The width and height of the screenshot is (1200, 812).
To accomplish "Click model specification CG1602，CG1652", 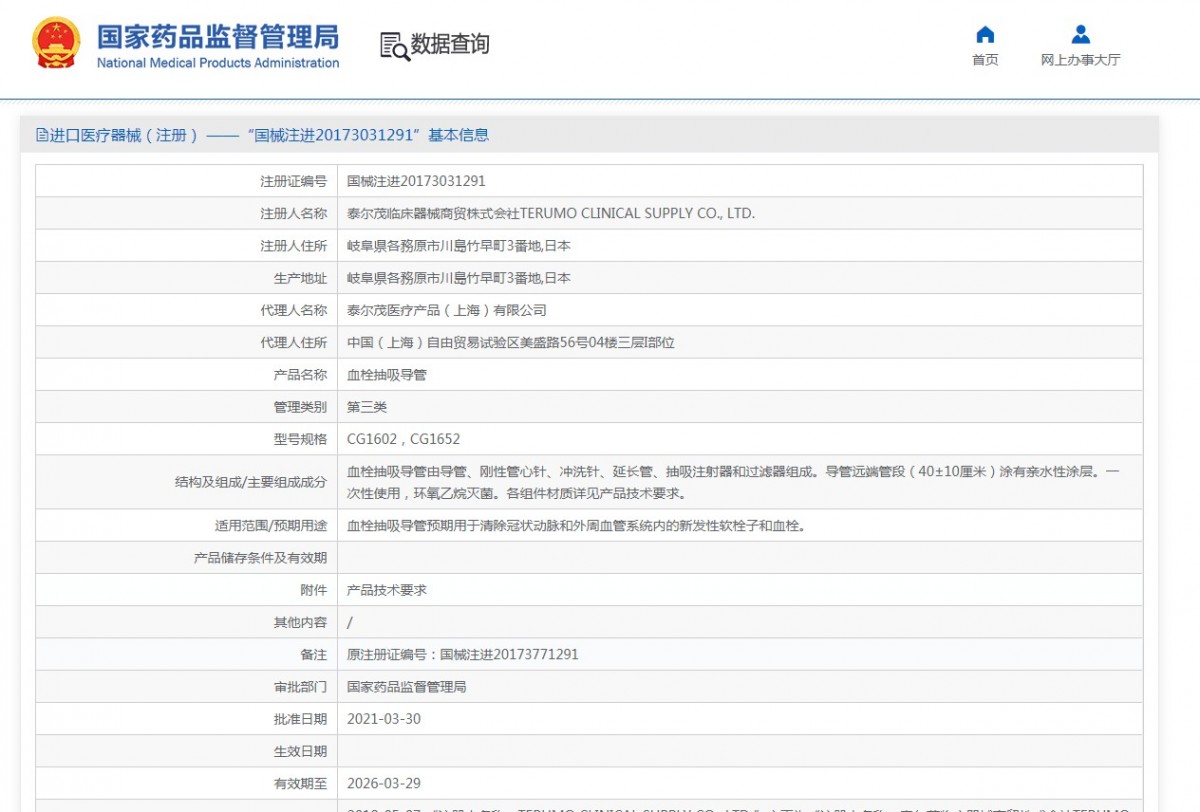I will [404, 439].
